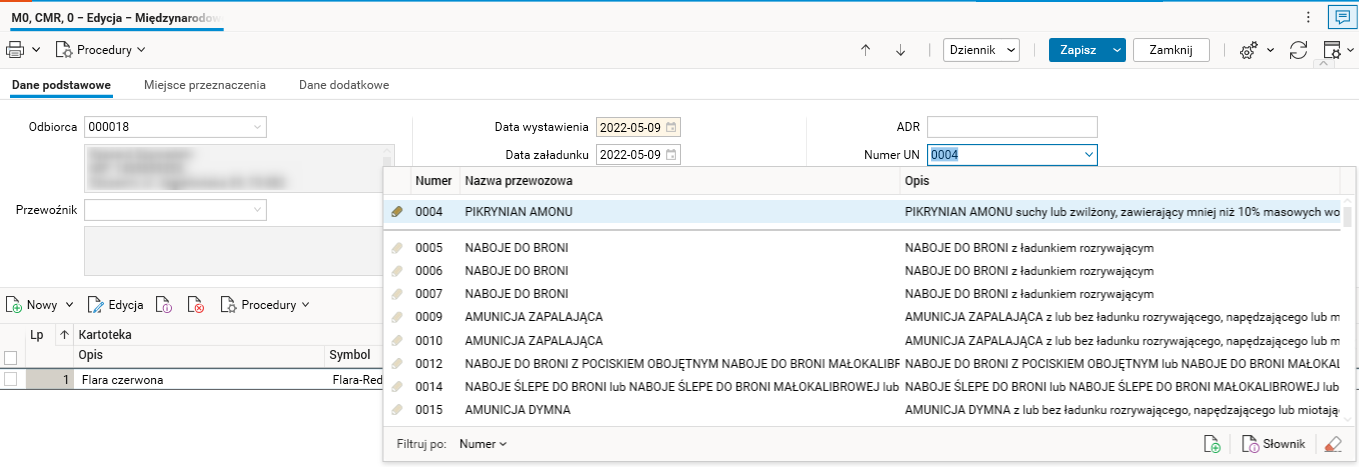This screenshot has height=468, width=1359.
Task: Open the Przewoźnik combo box dropdown
Action: pyautogui.click(x=257, y=210)
